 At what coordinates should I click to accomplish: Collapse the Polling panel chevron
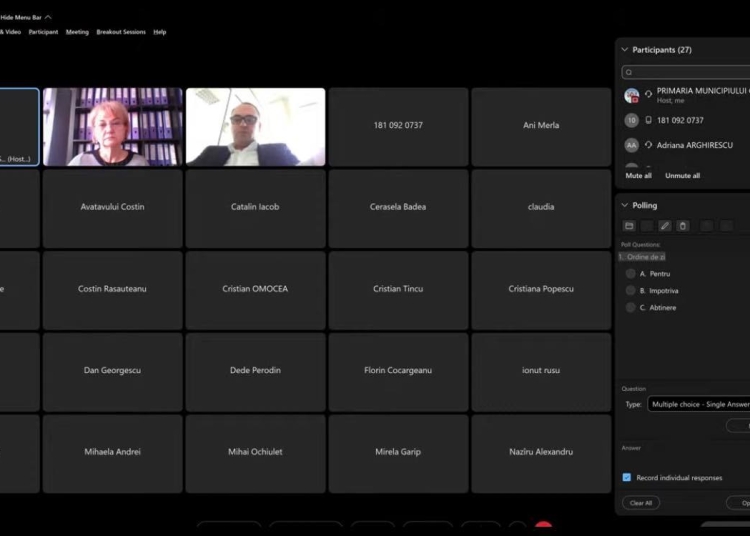tap(624, 205)
